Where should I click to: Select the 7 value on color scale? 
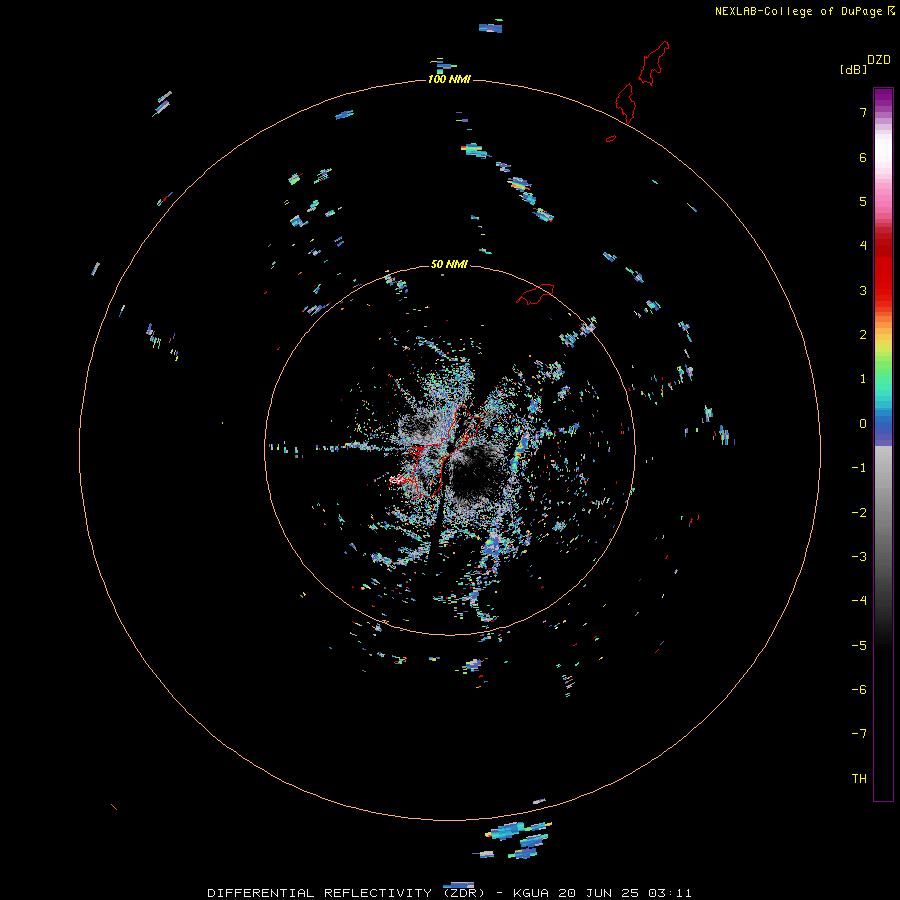(863, 112)
